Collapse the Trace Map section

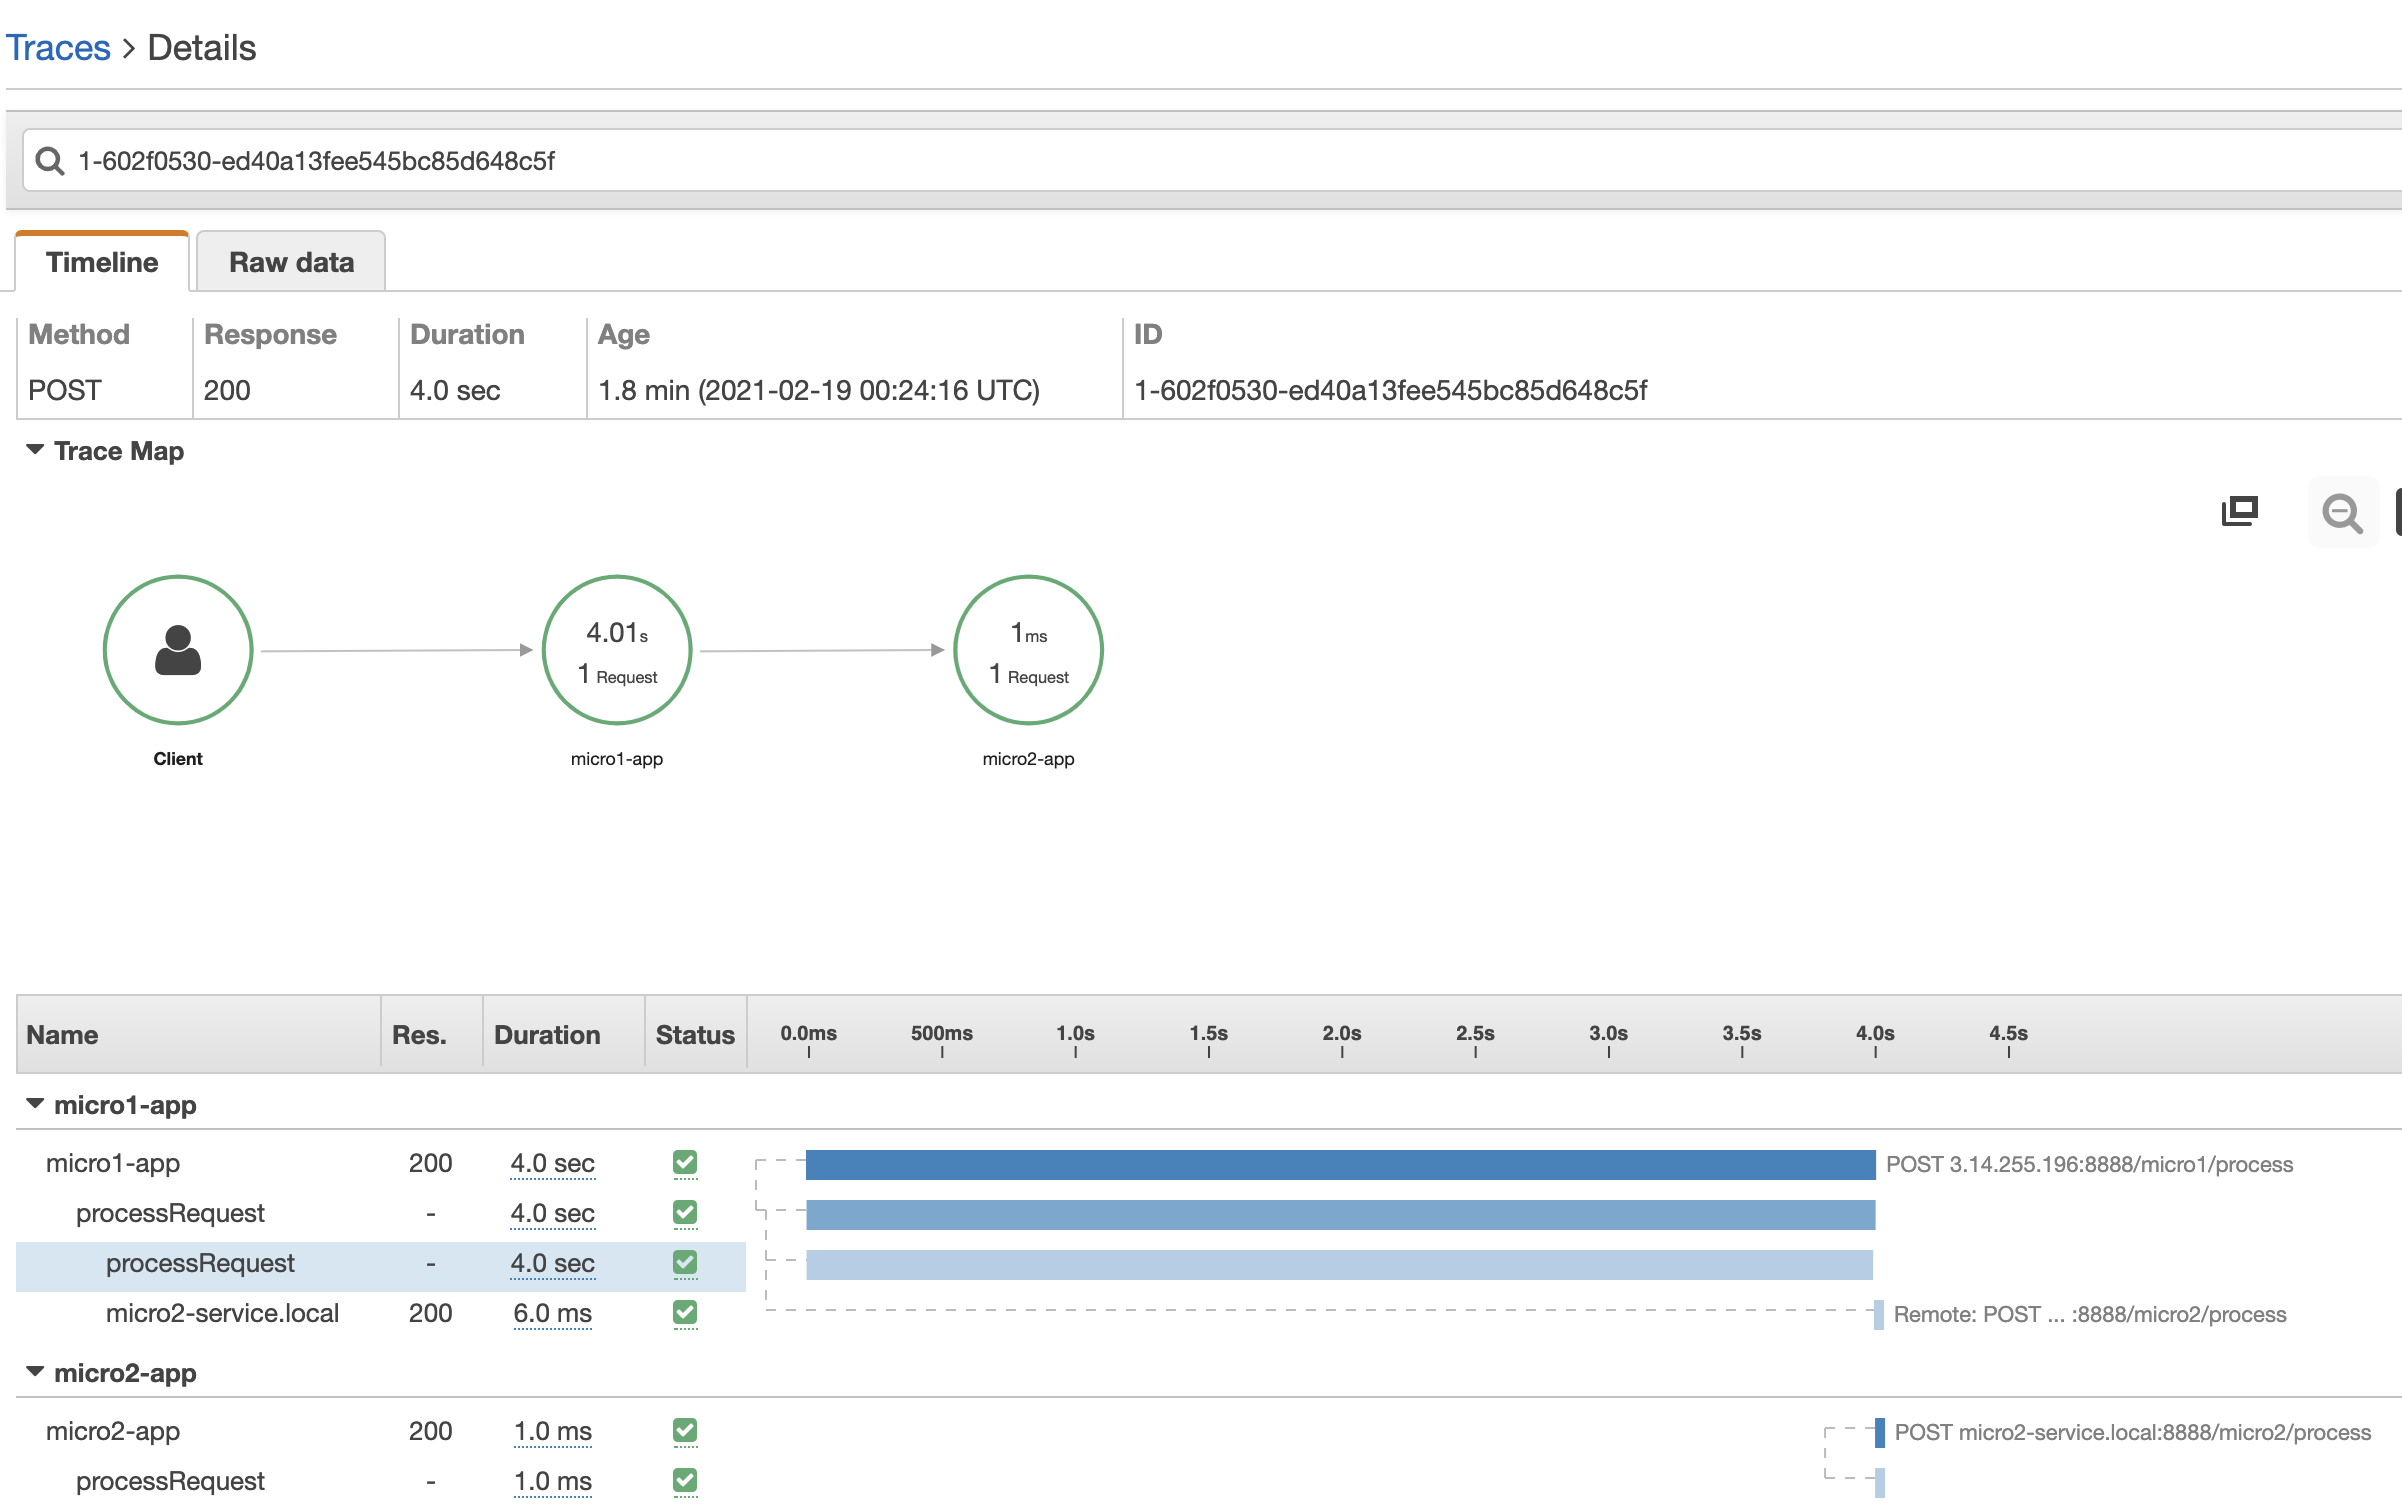pyautogui.click(x=35, y=450)
